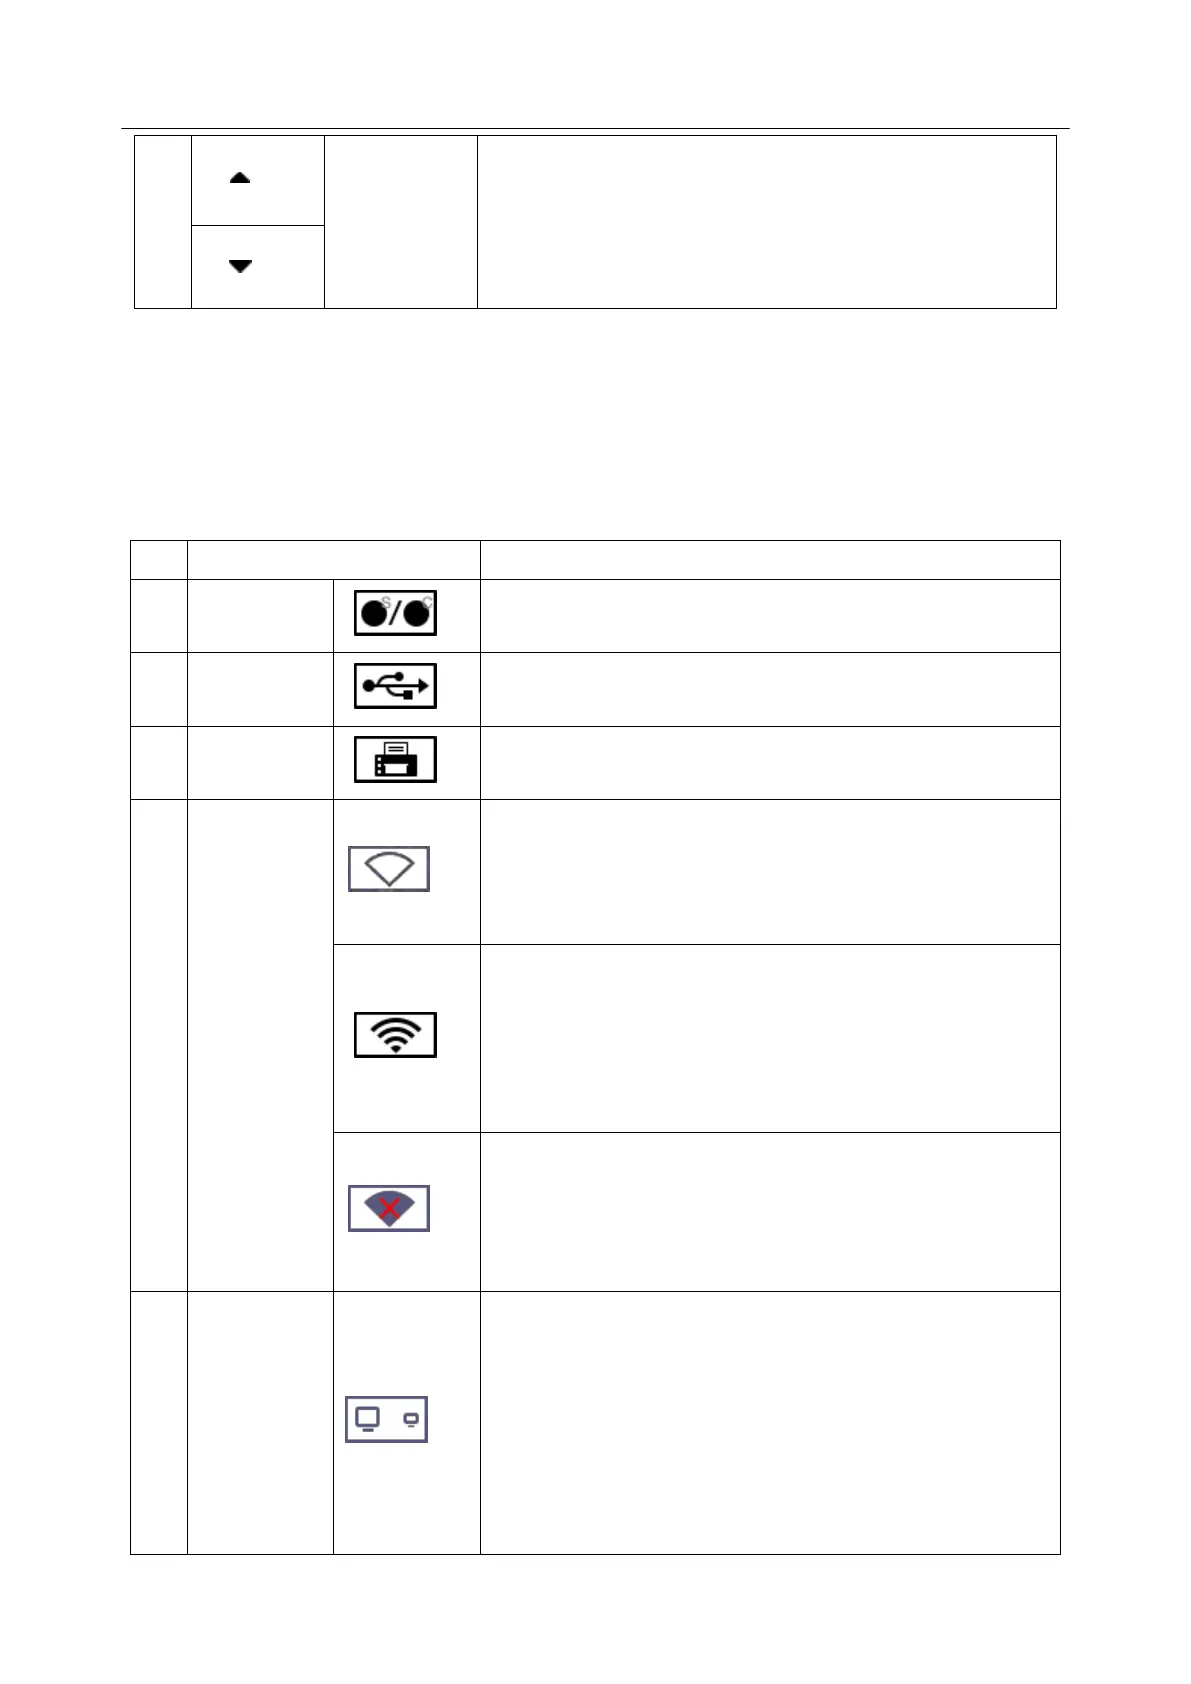Click the black connected Wi-Fi signal icon

(x=395, y=1034)
